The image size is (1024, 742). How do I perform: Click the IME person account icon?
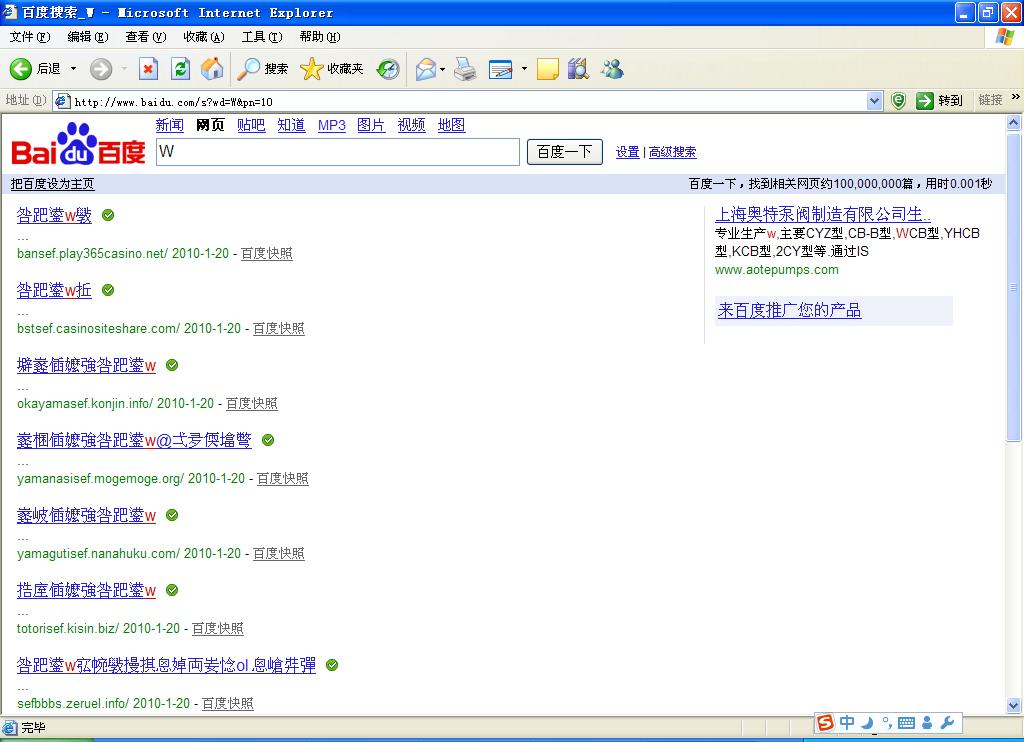927,722
